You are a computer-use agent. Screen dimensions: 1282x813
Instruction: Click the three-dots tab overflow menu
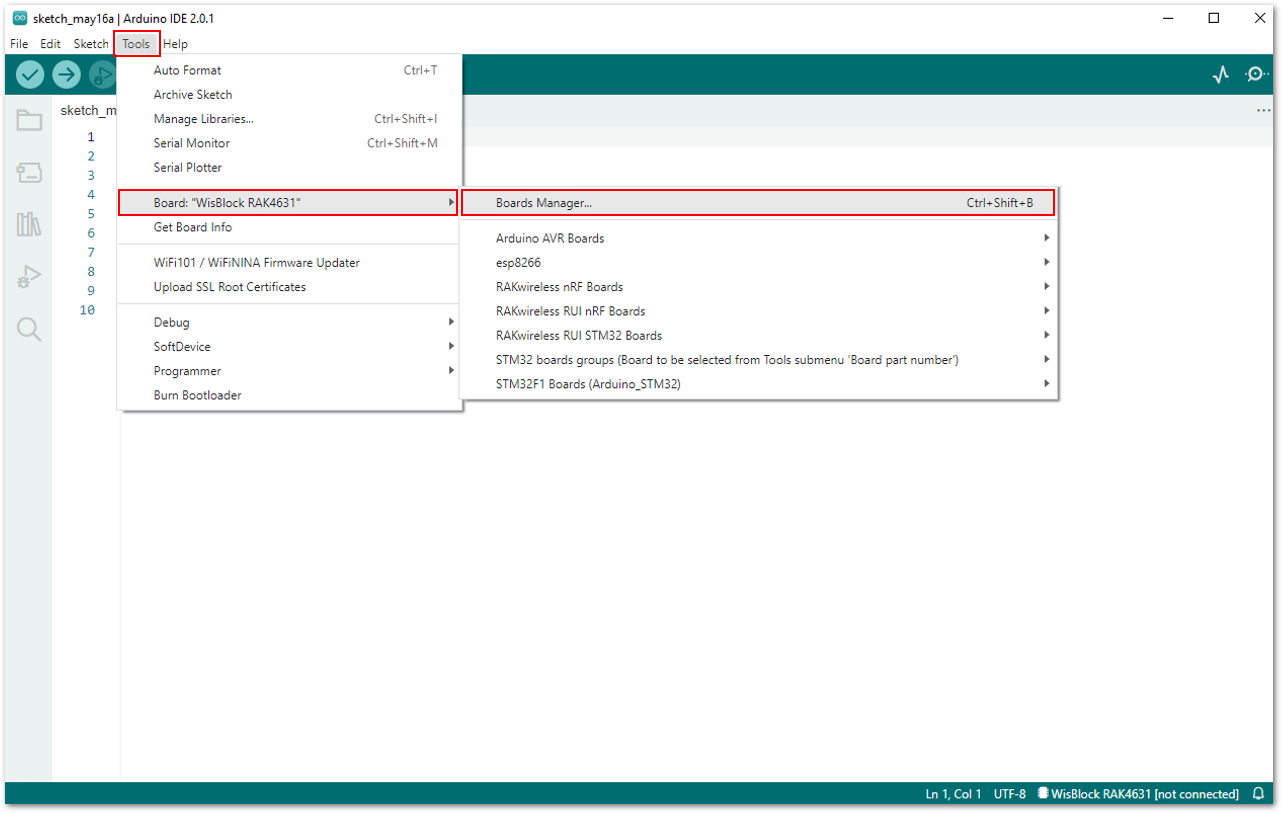(x=1264, y=110)
